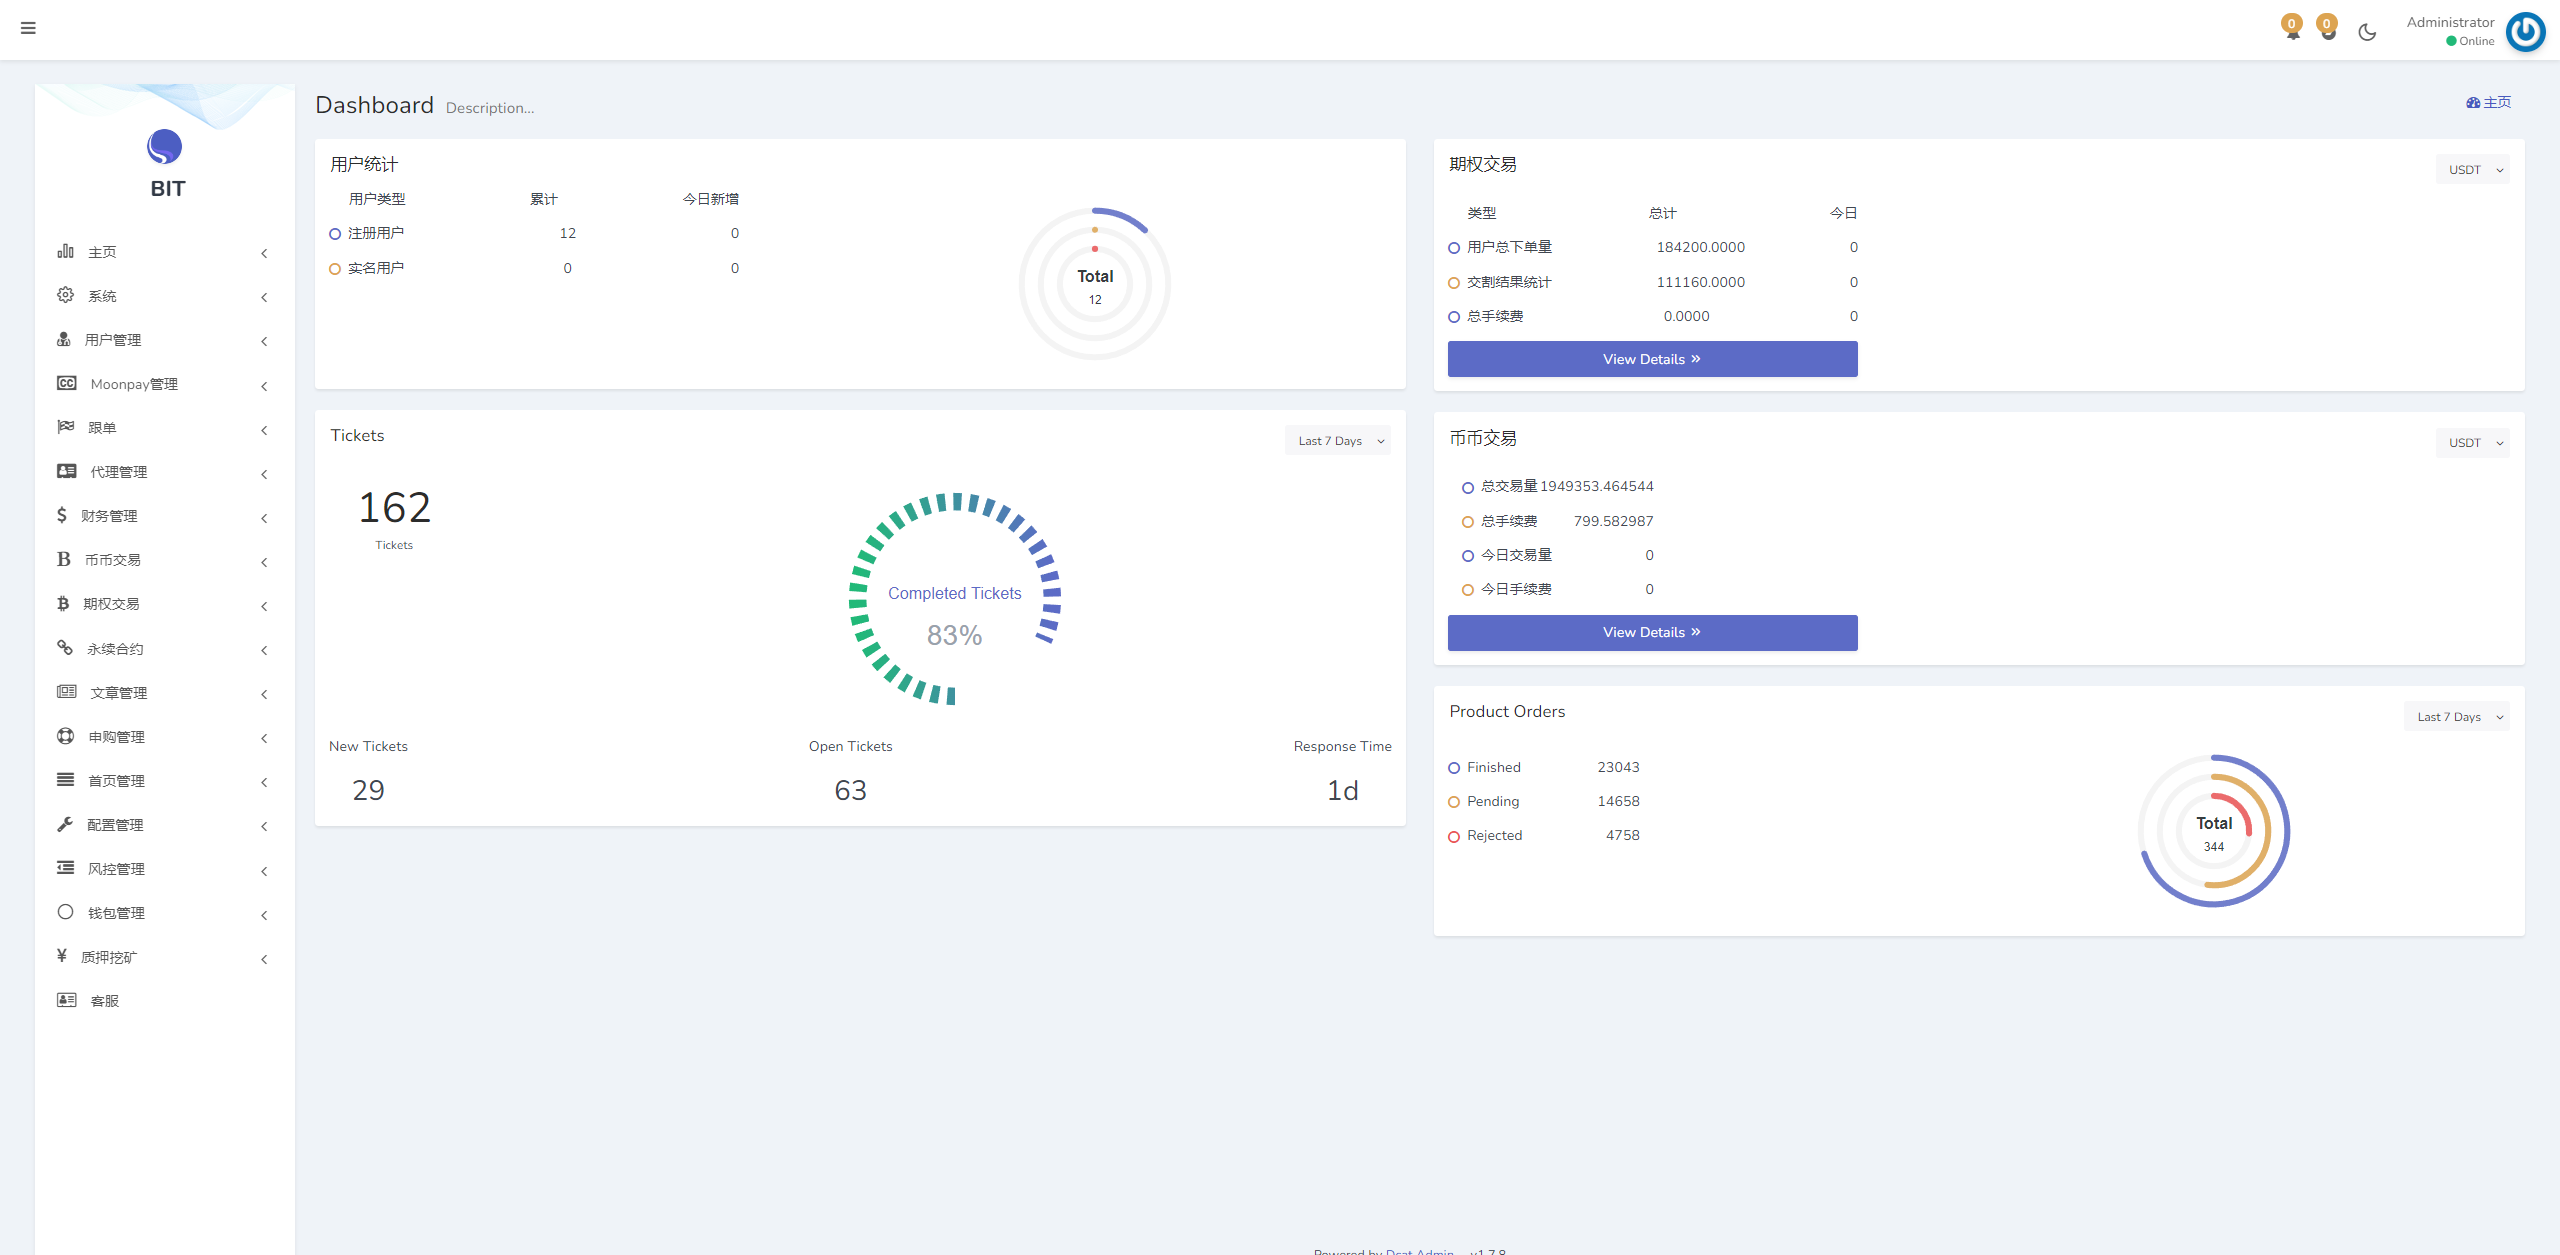Toggle dark mode moon icon
Screen dimensions: 2560x1255
click(2367, 32)
